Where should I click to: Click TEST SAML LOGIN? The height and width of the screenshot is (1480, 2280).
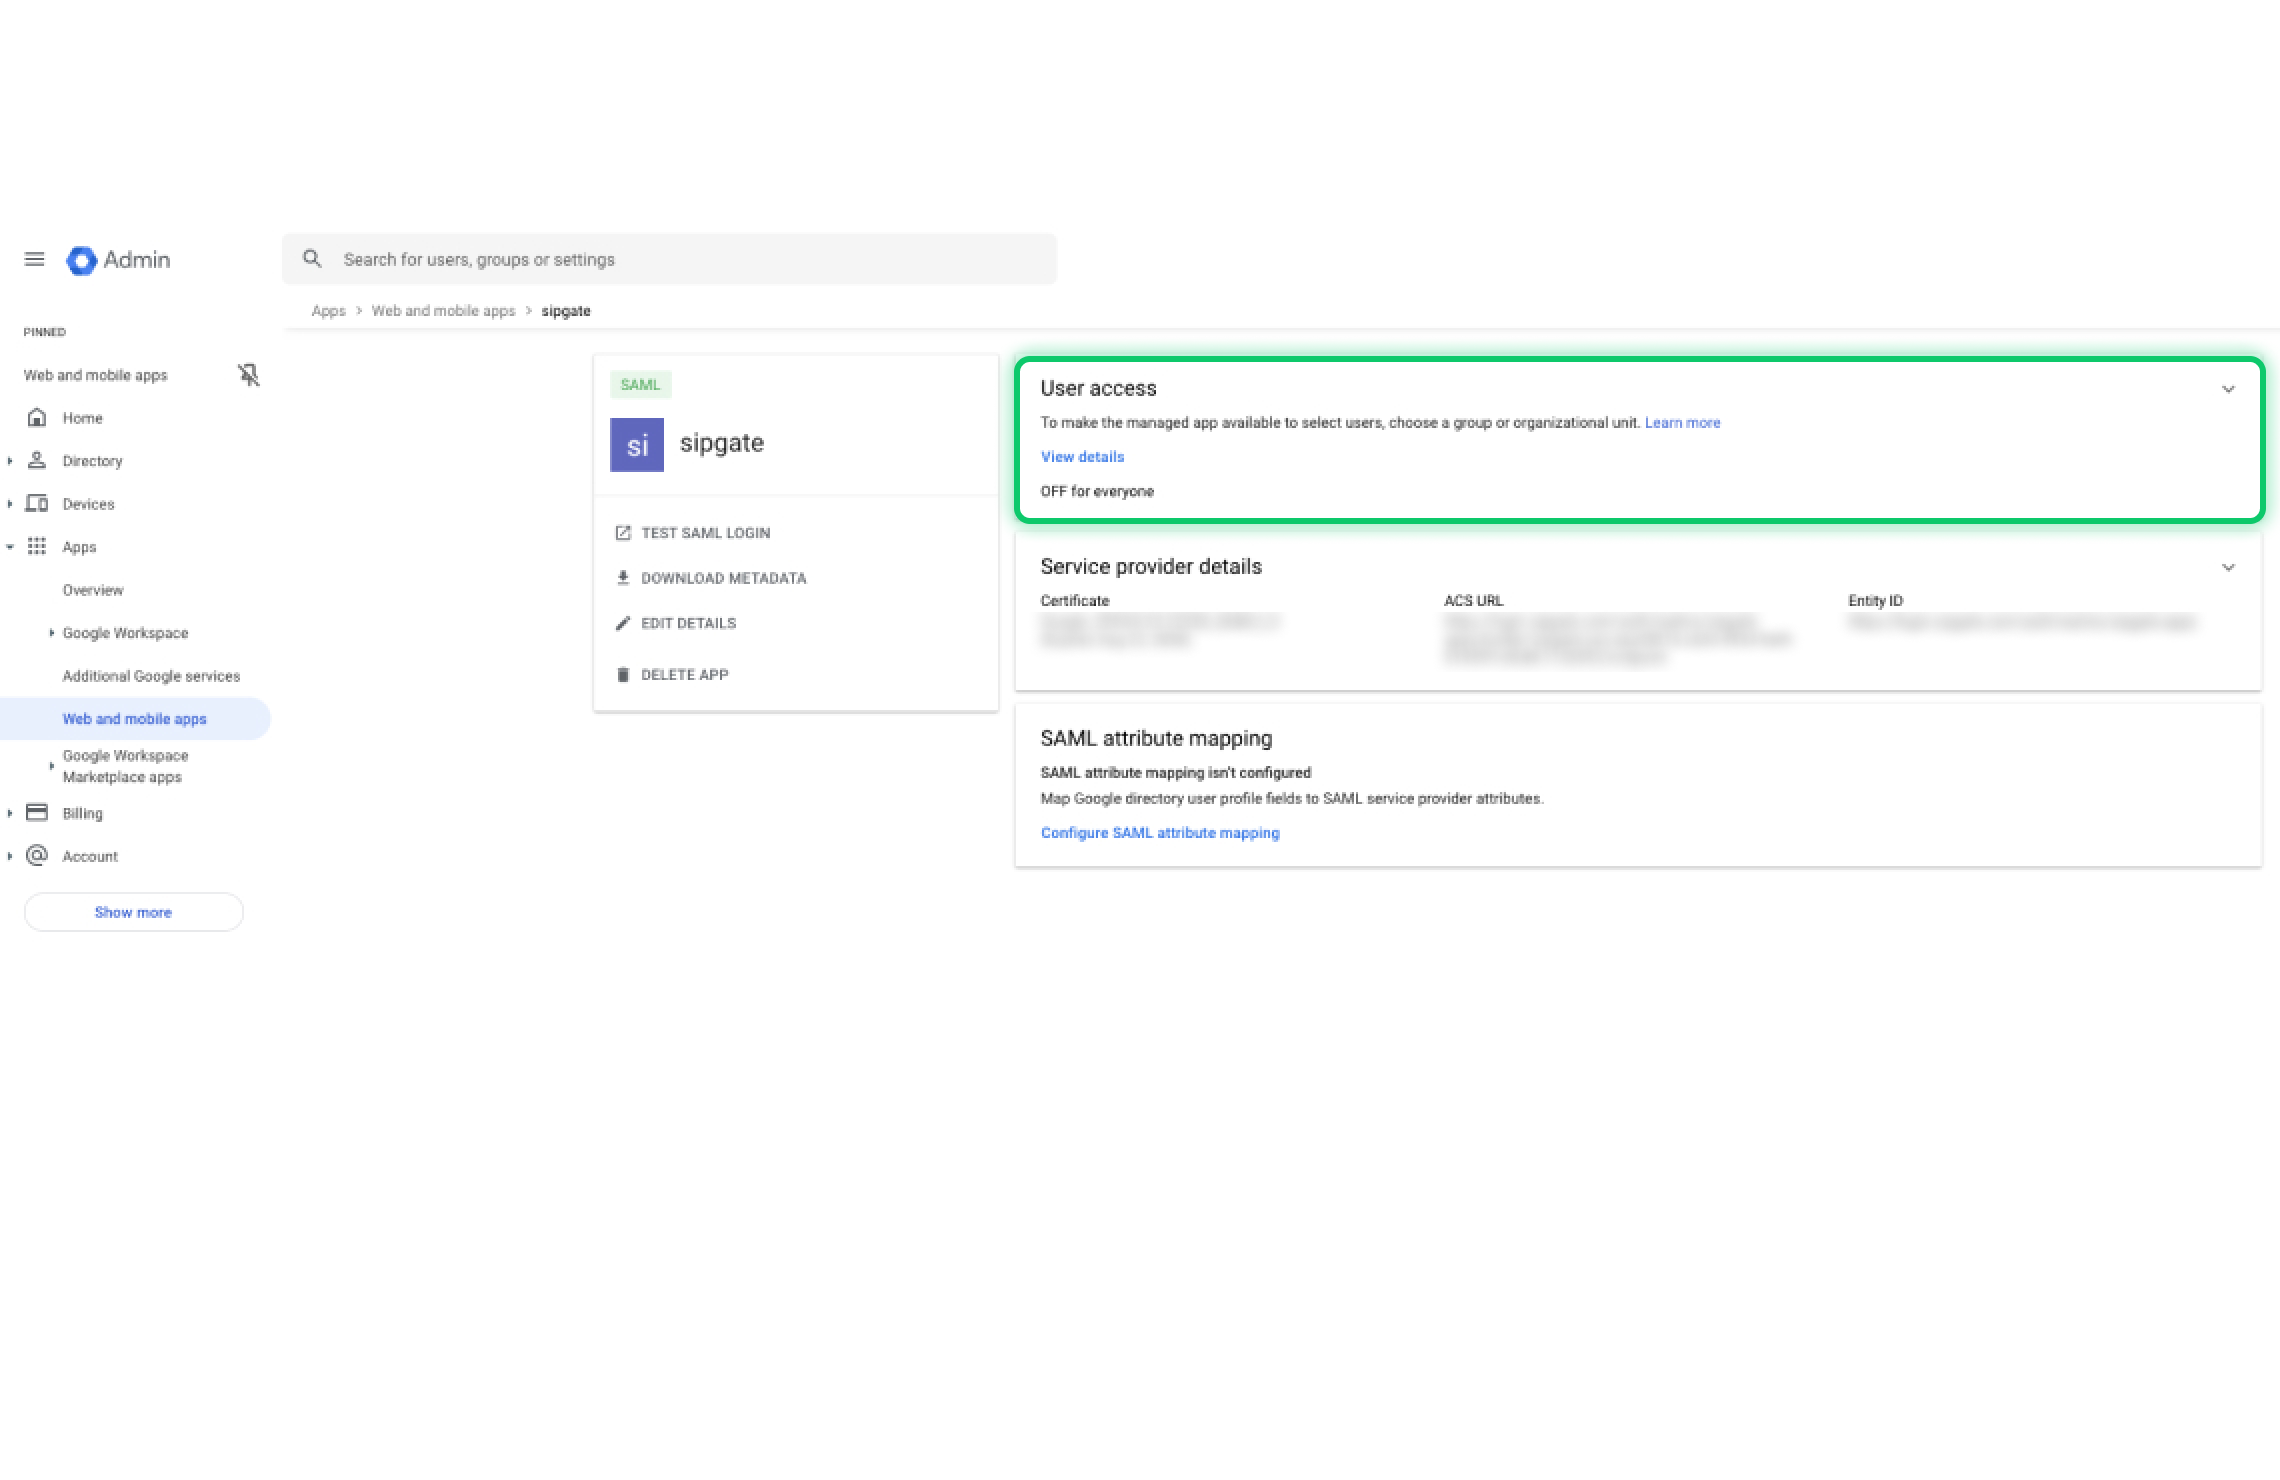click(x=705, y=533)
